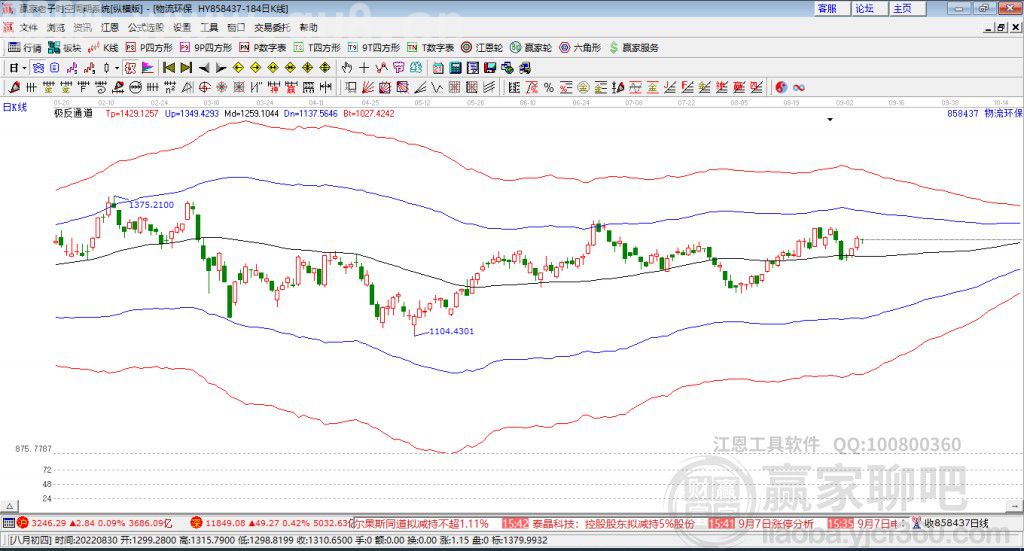
Task: Open the 浏览 menu
Action: tap(56, 27)
